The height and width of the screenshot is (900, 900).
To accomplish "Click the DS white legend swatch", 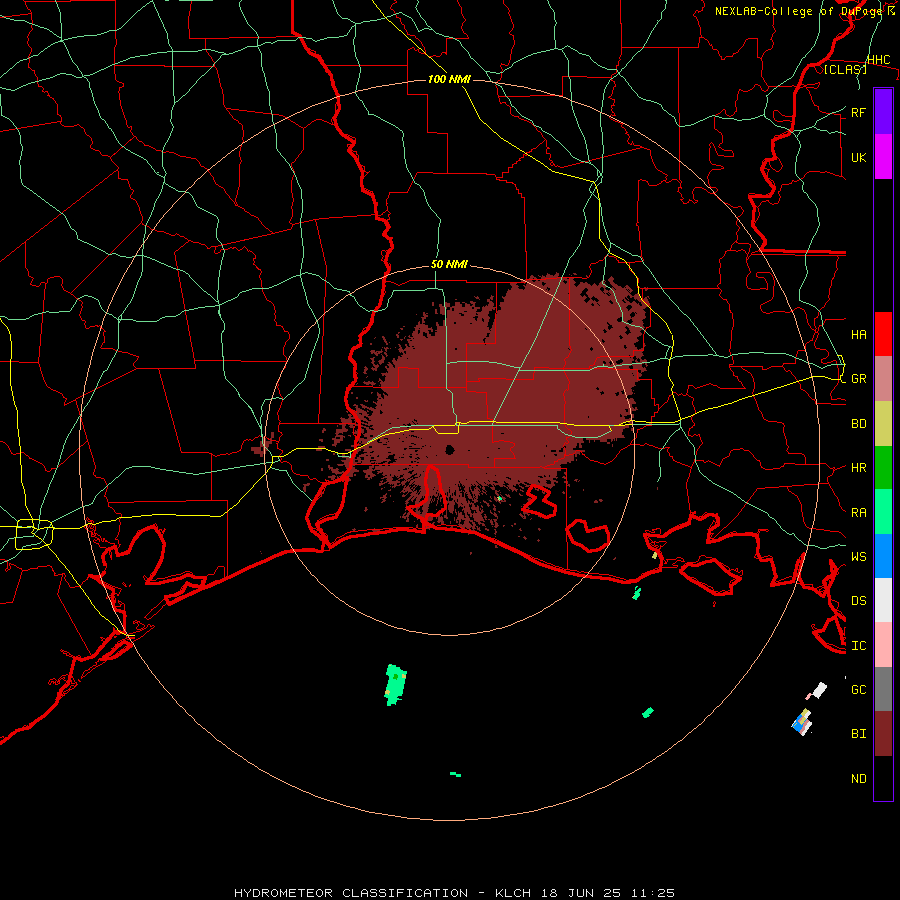I will (883, 600).
